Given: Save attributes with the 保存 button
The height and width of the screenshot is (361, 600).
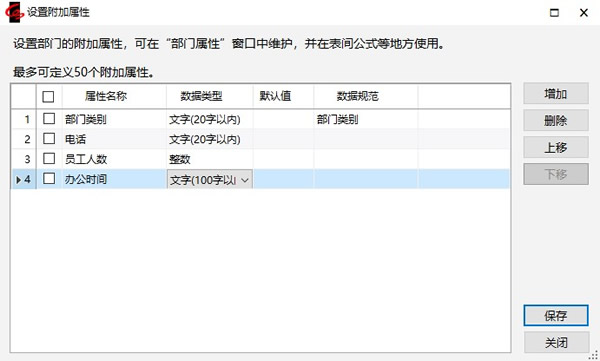Looking at the screenshot, I should [556, 316].
